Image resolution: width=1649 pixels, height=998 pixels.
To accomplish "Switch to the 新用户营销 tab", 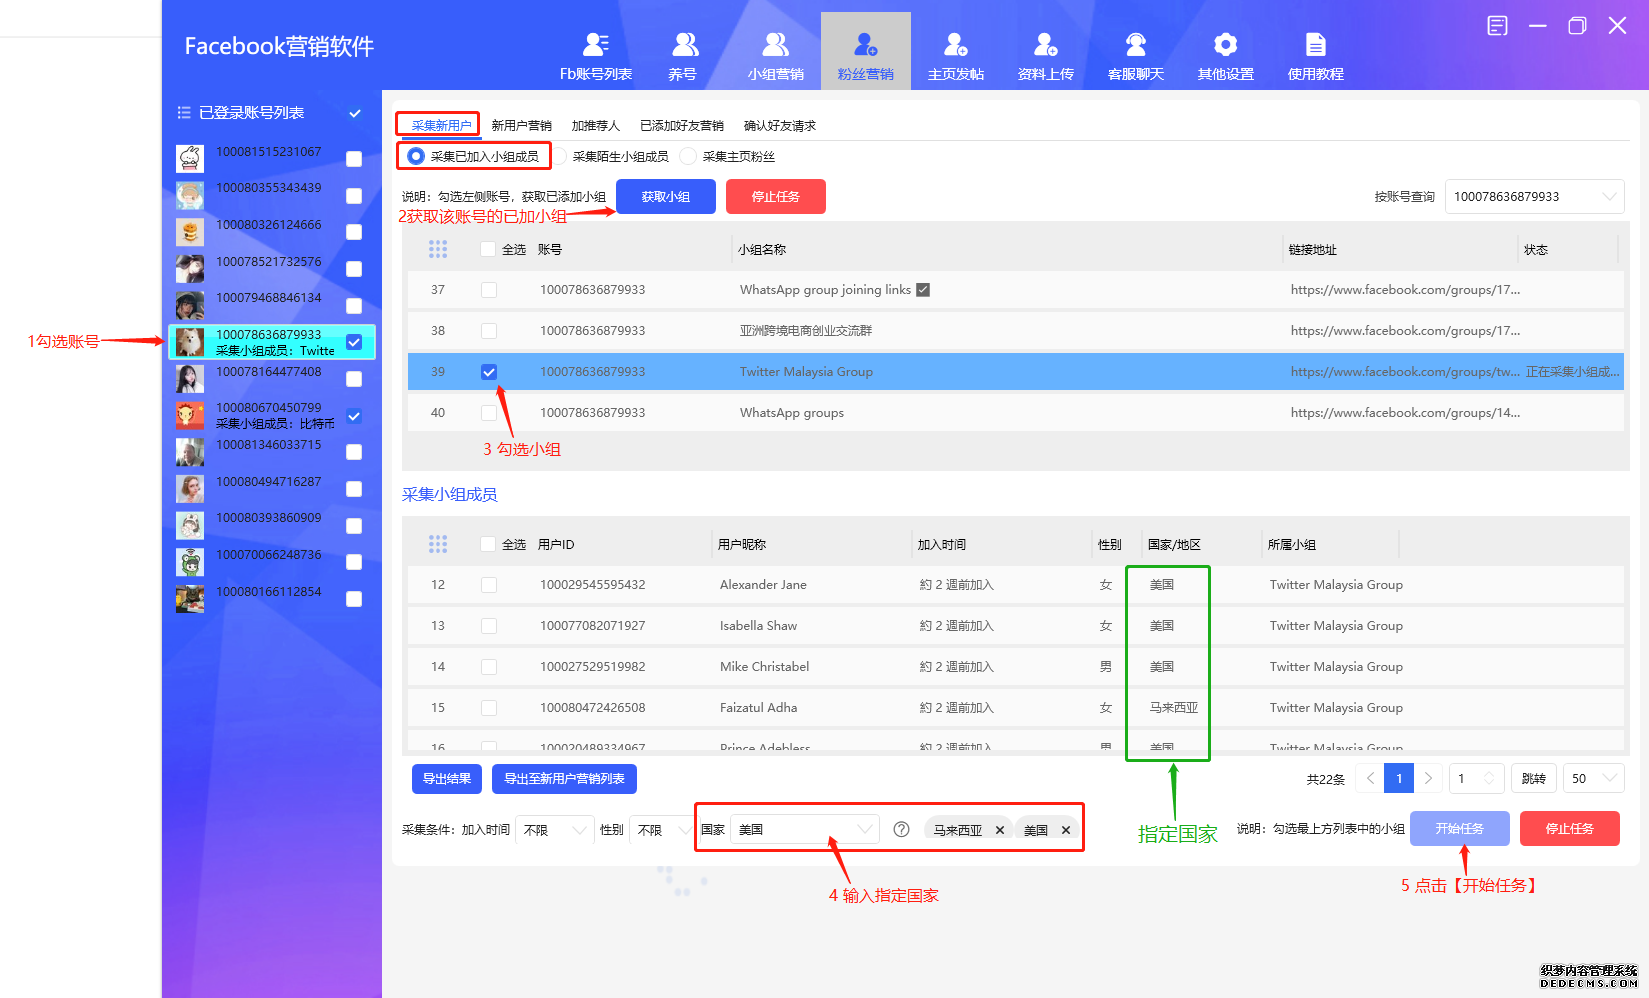I will (x=521, y=126).
